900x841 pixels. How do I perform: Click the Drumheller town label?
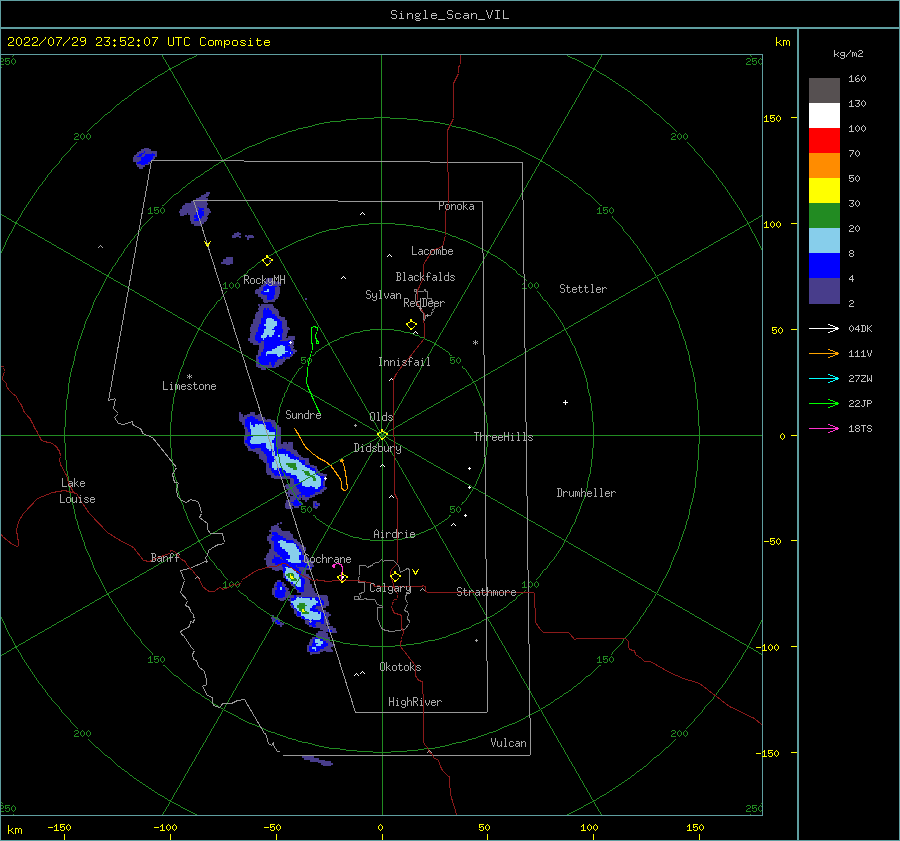click(585, 493)
